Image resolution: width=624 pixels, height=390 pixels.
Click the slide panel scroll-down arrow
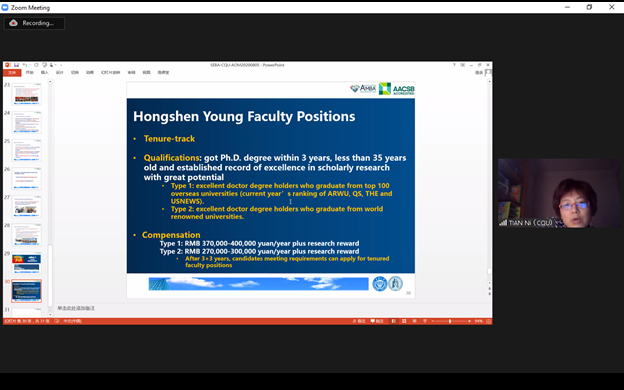pos(50,315)
